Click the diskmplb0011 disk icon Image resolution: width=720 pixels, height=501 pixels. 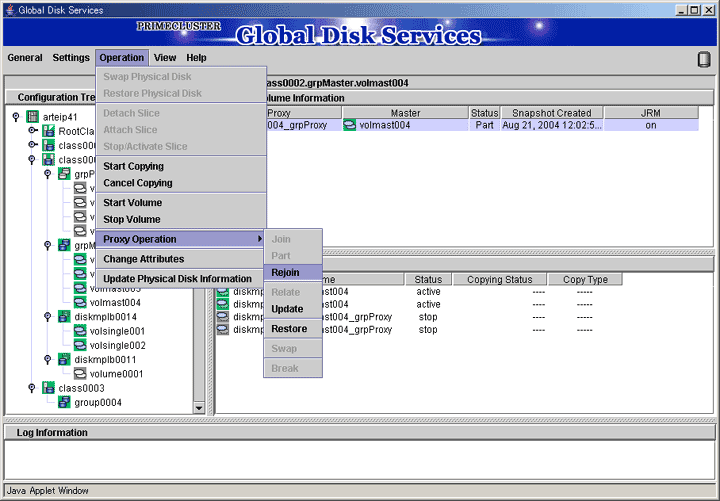(64, 360)
